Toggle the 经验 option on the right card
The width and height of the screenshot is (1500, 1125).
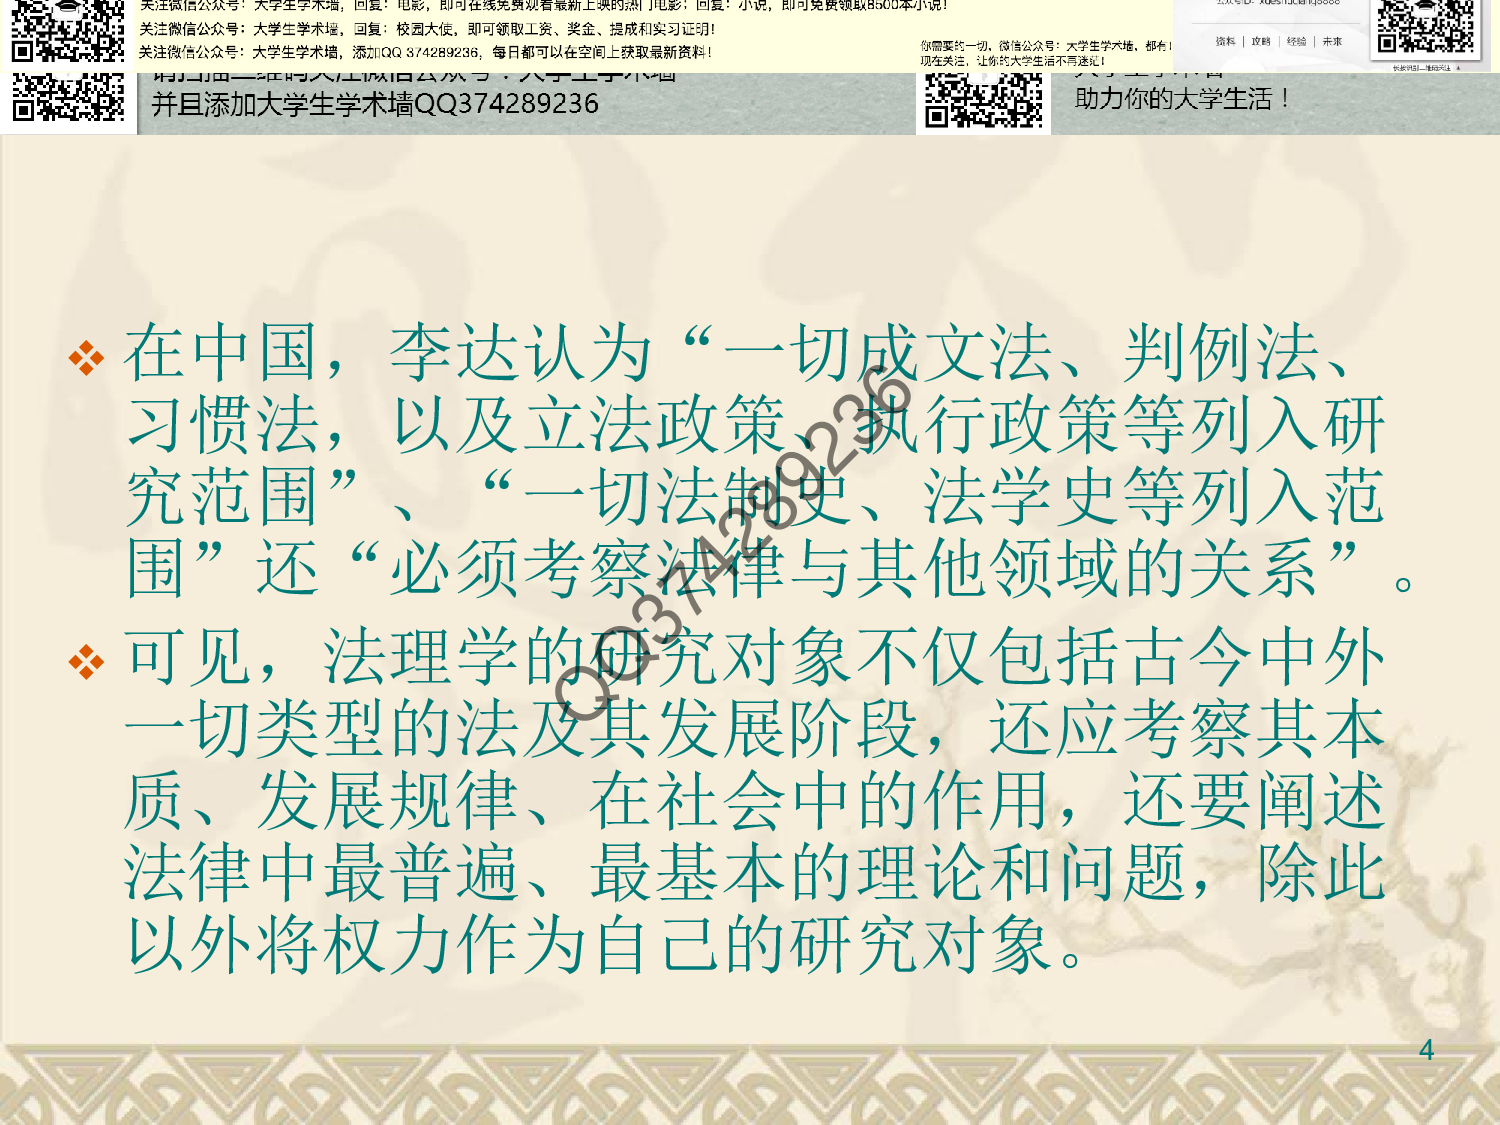point(1296,41)
